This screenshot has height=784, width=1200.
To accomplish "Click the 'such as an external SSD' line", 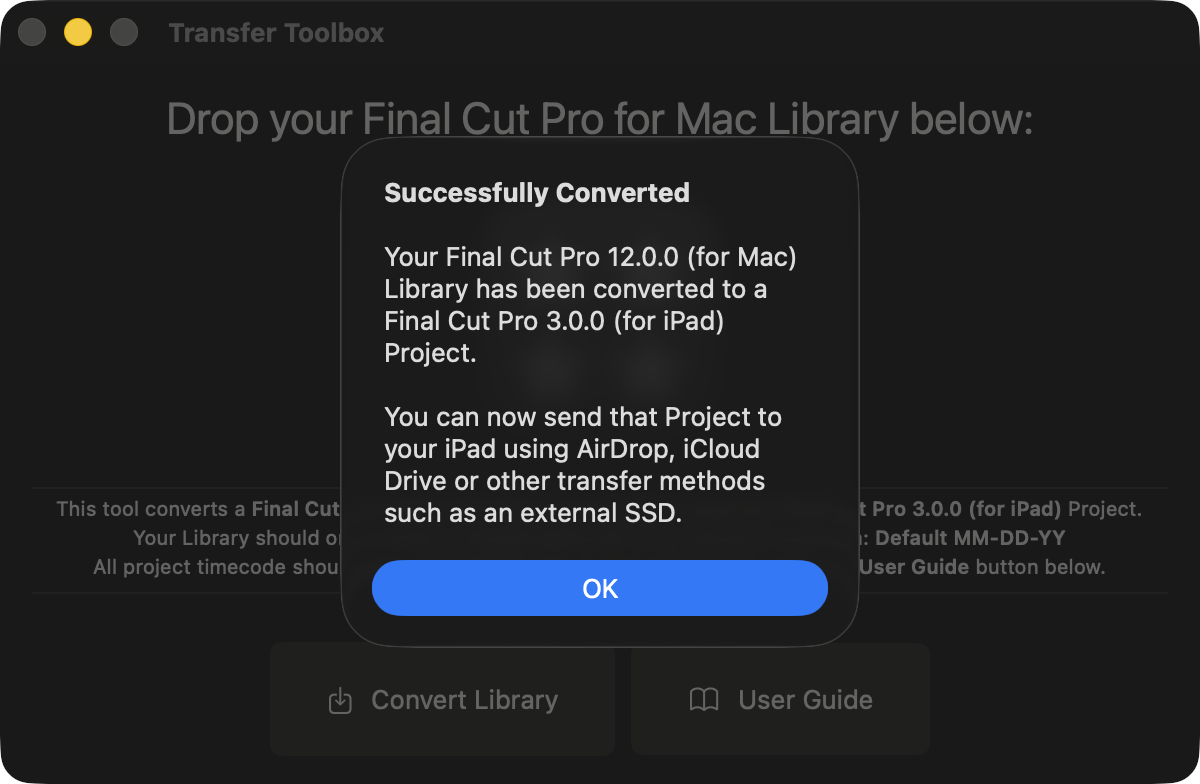I will 533,514.
